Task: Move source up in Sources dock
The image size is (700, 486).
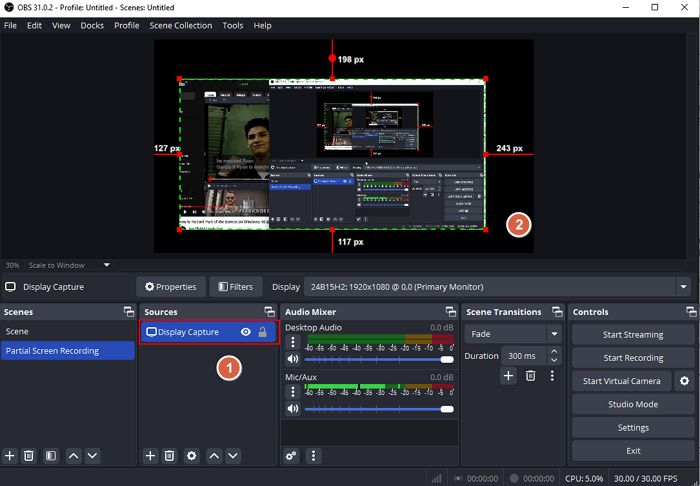Action: 214,456
